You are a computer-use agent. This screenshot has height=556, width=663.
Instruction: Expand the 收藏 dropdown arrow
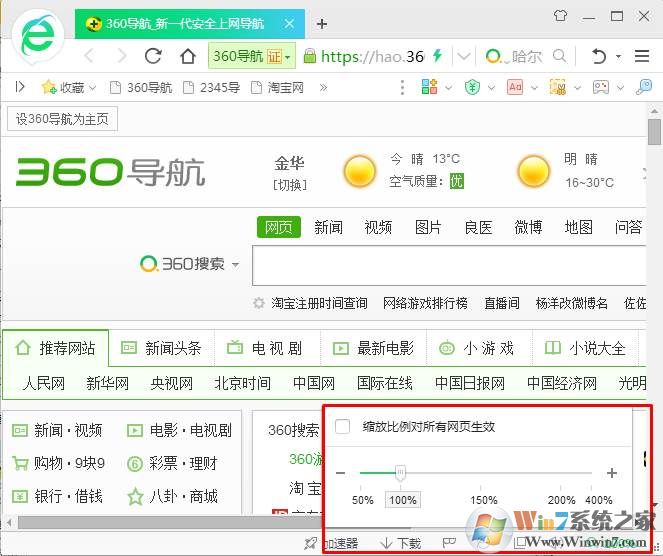93,88
